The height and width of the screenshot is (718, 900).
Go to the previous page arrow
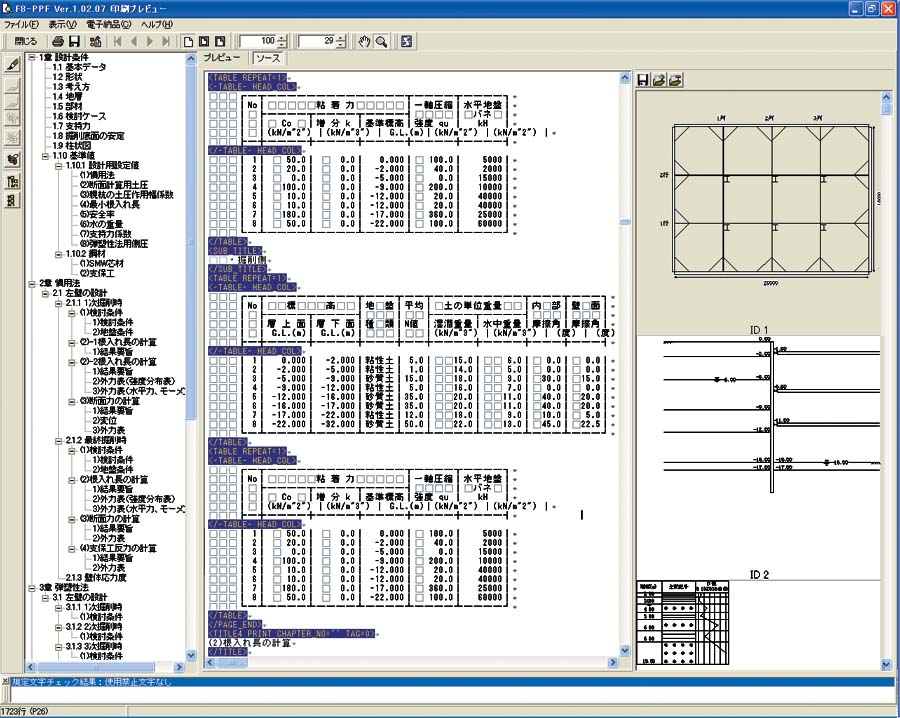(134, 41)
